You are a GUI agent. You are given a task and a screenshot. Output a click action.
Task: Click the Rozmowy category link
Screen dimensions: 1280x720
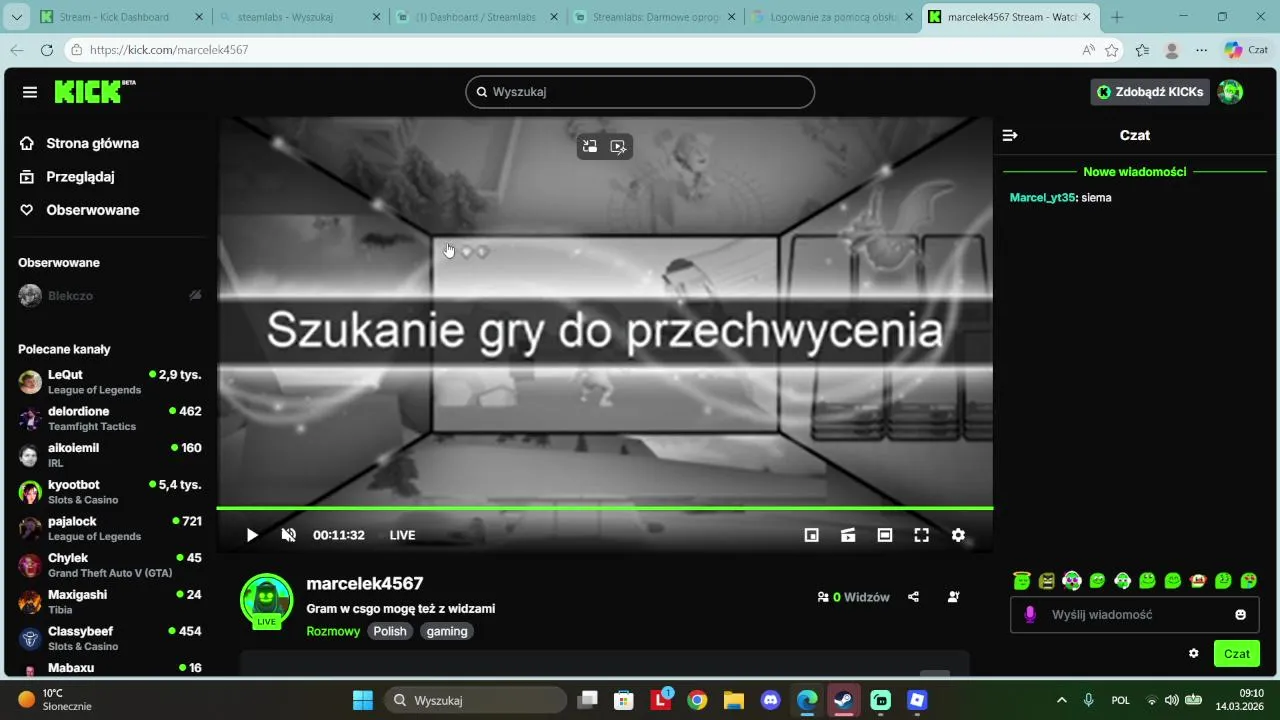pyautogui.click(x=333, y=631)
